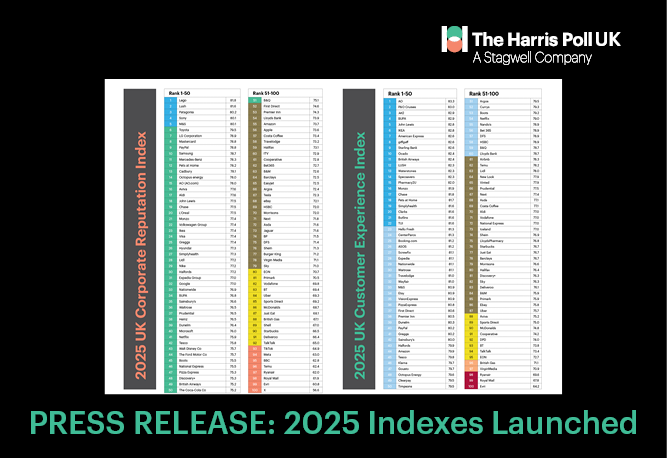
Task: Select the 'The Coca-Cola Co' row
Action: click(202, 390)
